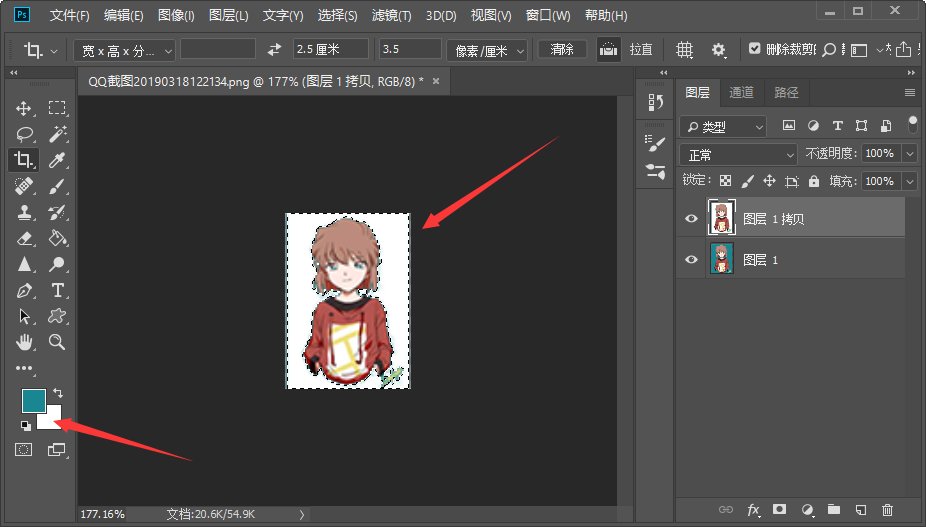Select the Horizontal Type tool
The width and height of the screenshot is (926, 527).
click(x=57, y=290)
